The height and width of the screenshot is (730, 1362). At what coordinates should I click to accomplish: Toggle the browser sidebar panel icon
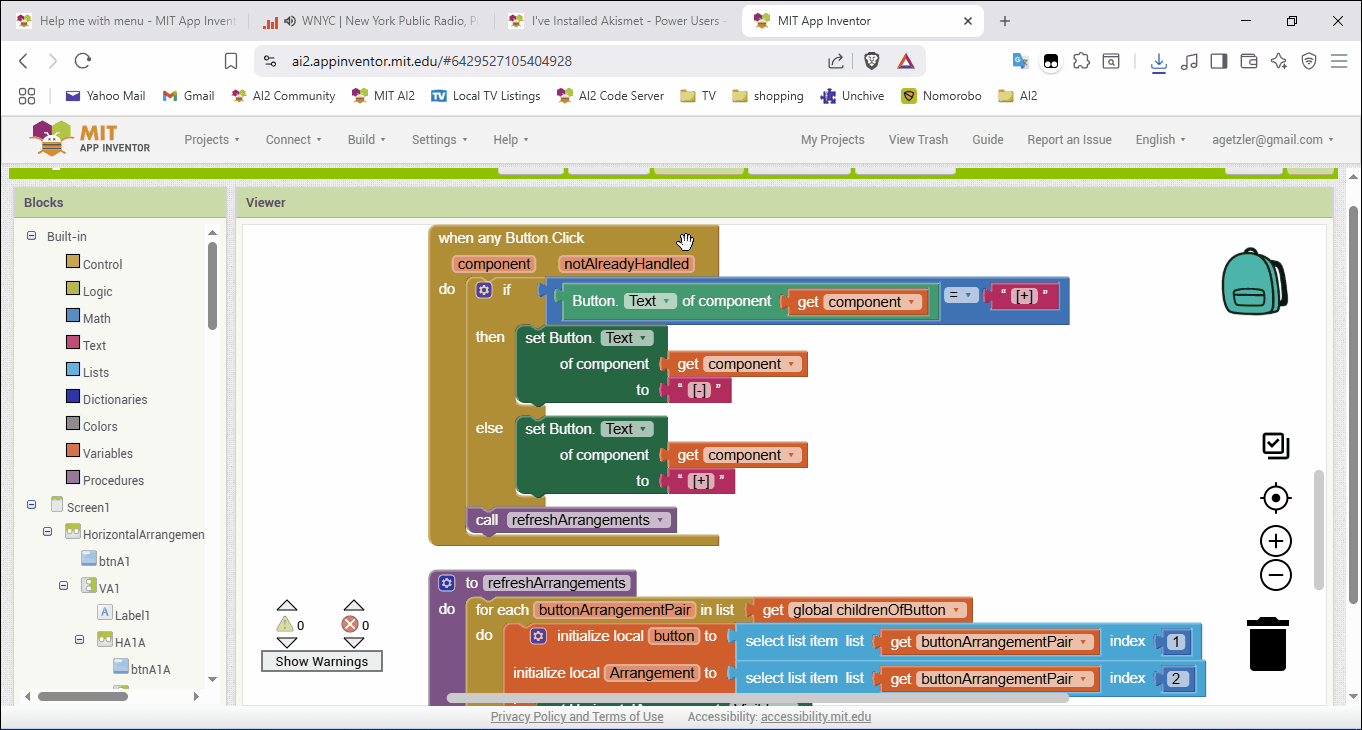1218,61
